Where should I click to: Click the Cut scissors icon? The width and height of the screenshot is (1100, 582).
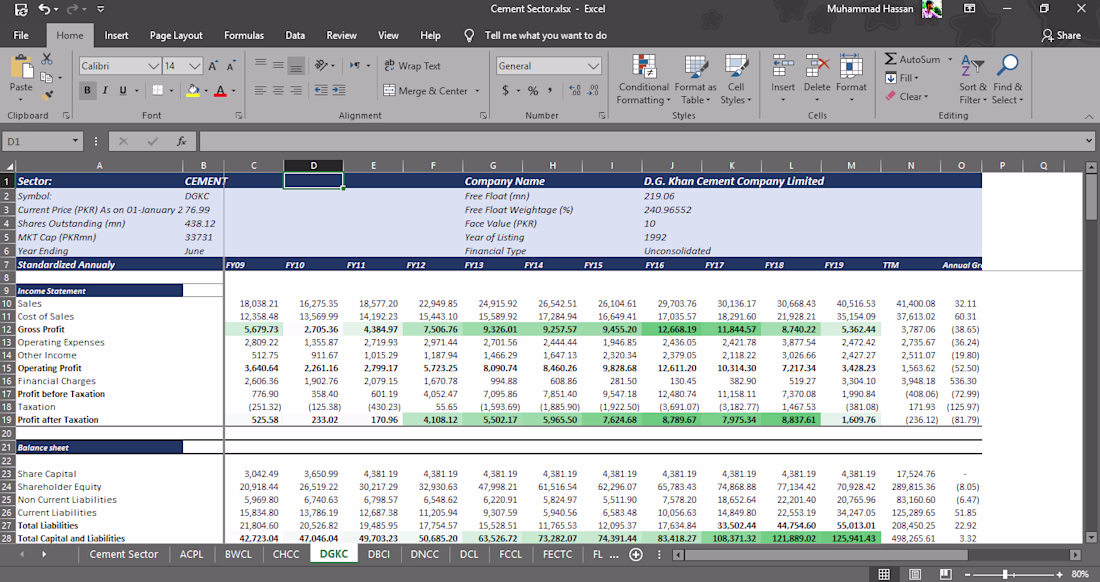47,60
